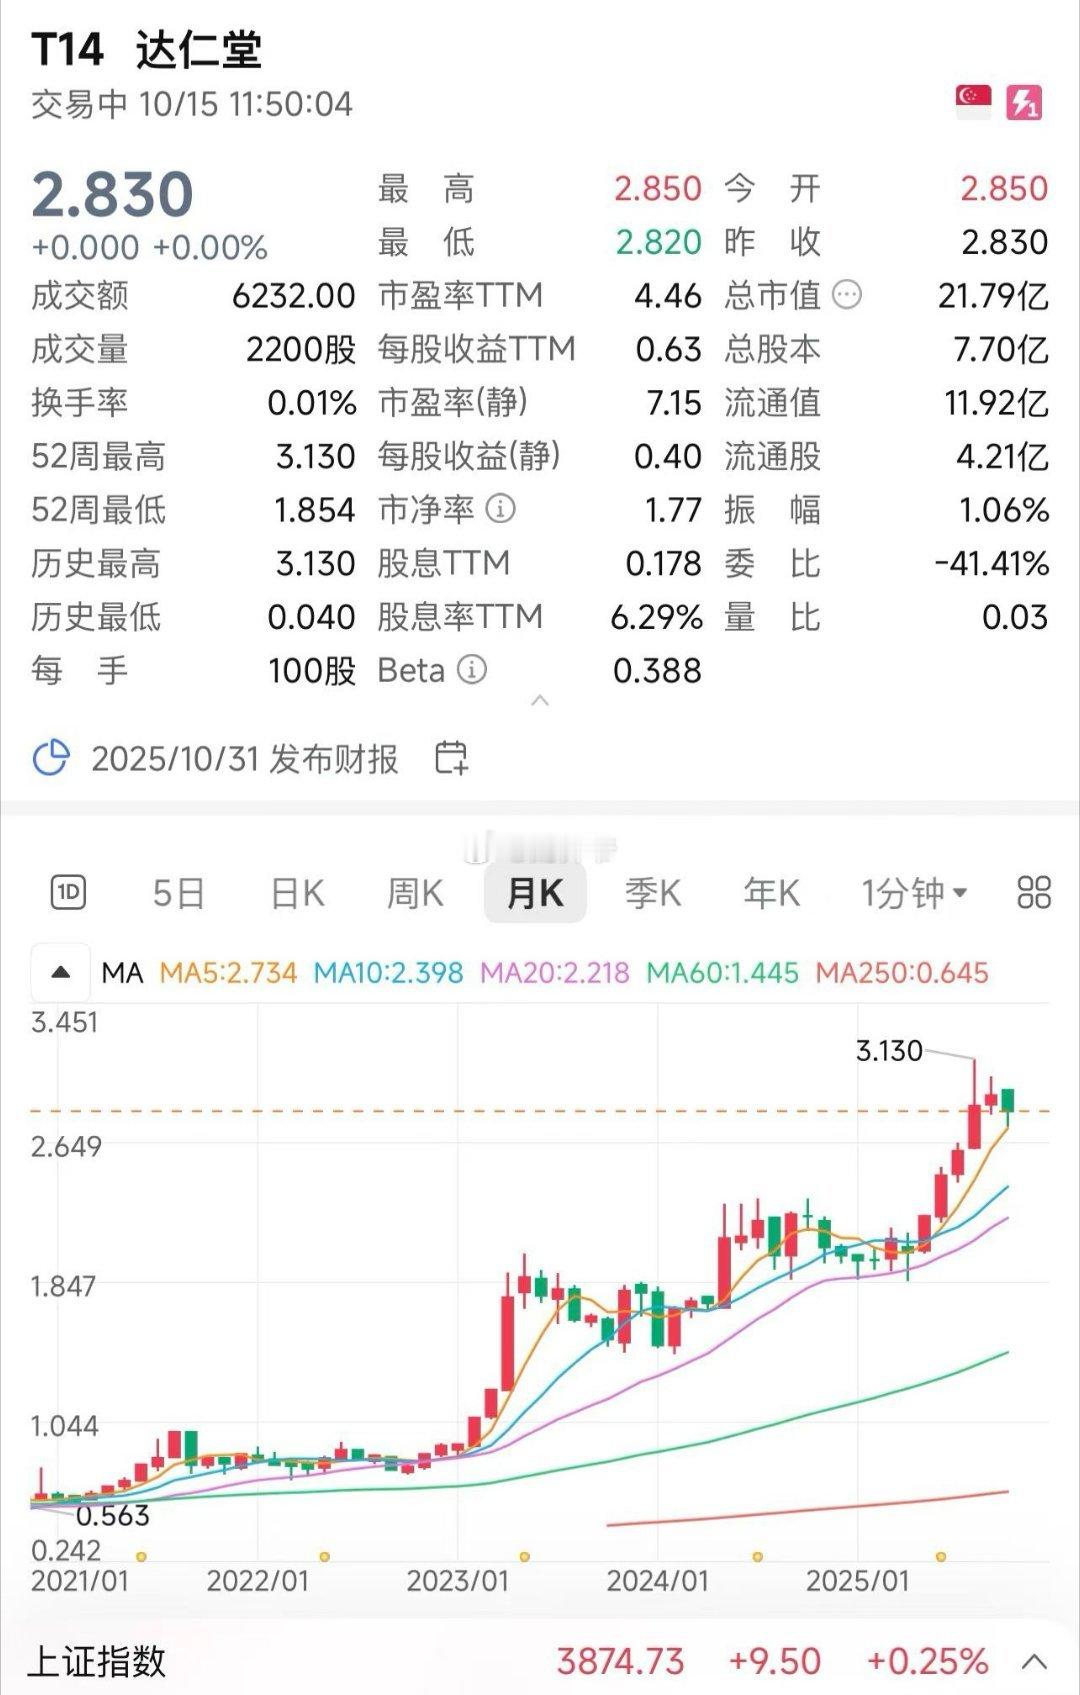Show info for price-to-book ratio 市净率

pos(500,509)
